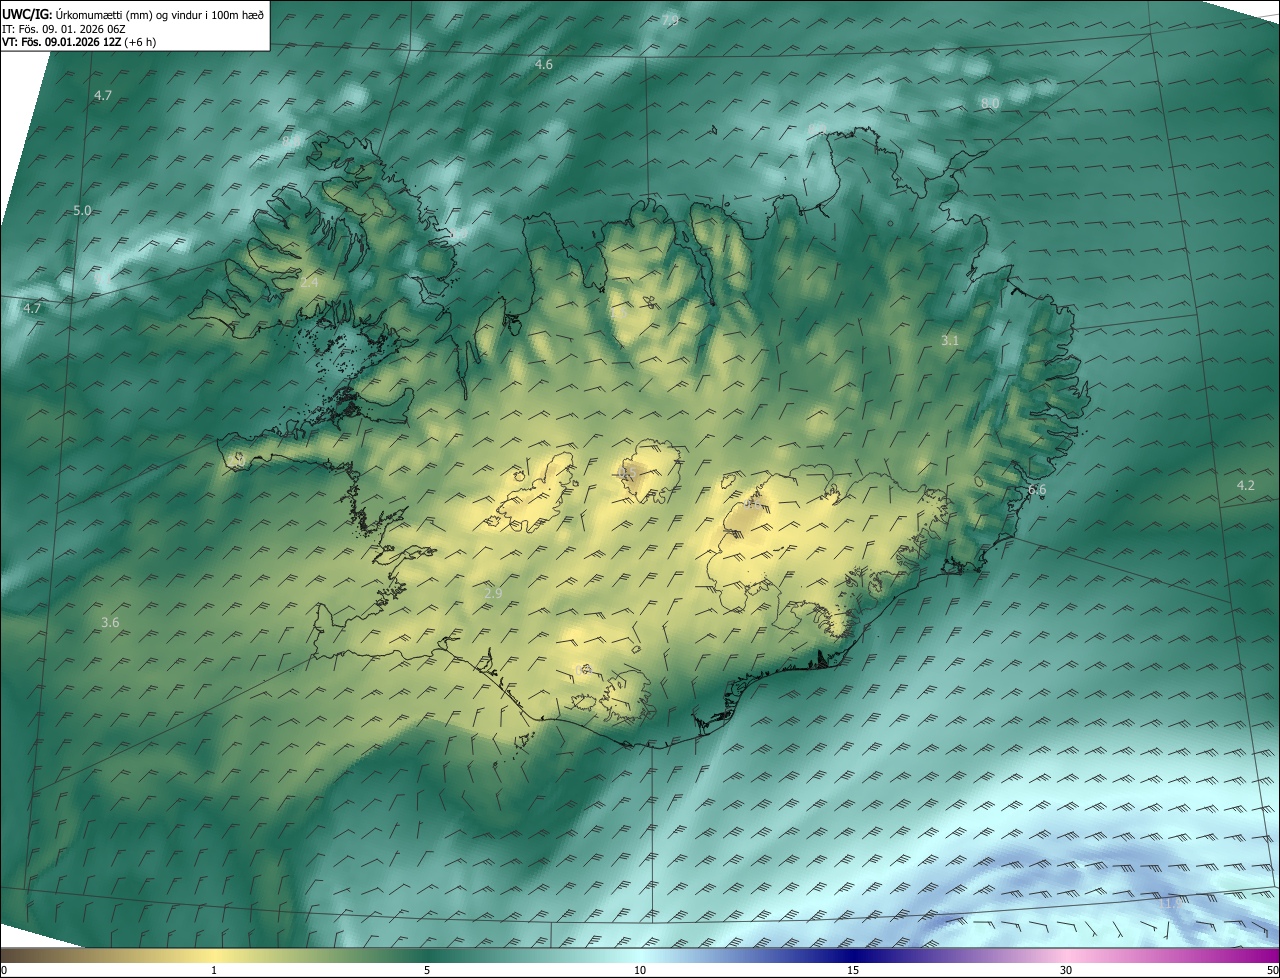Select the "IT: Fös. 09. 01. 2026 06Z" line
The height and width of the screenshot is (978, 1280).
62,29
